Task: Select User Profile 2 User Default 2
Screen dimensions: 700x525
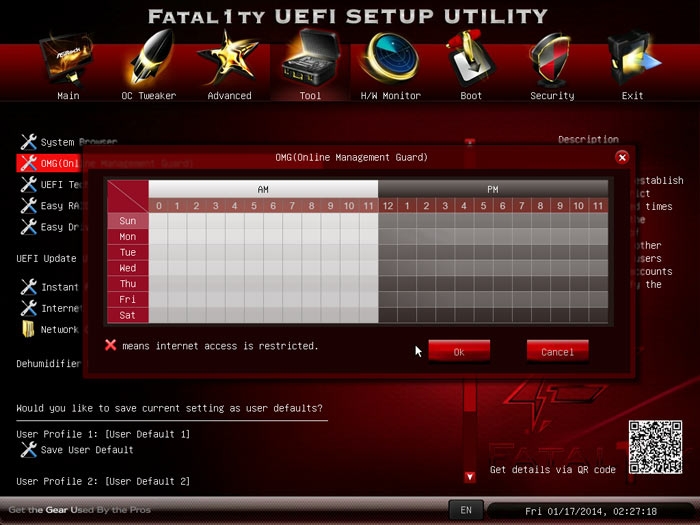Action: (x=103, y=481)
